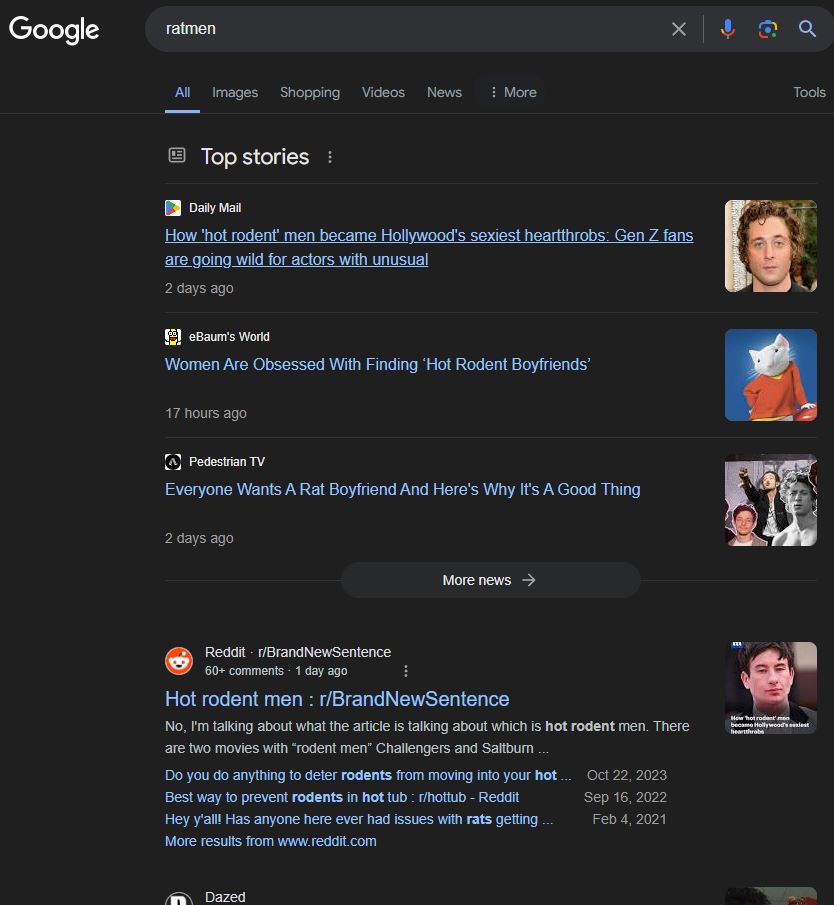Switch to the Videos tab
Viewport: 834px width, 905px height.
pyautogui.click(x=383, y=92)
